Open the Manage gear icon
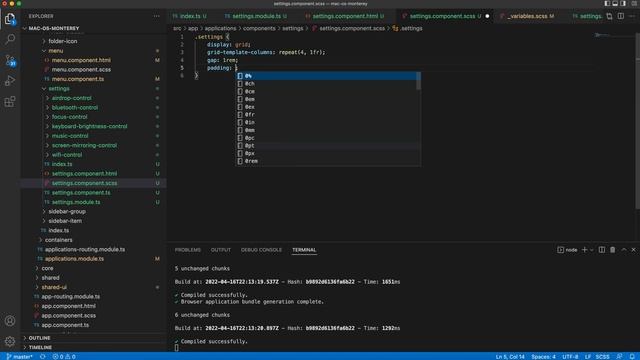 10,341
